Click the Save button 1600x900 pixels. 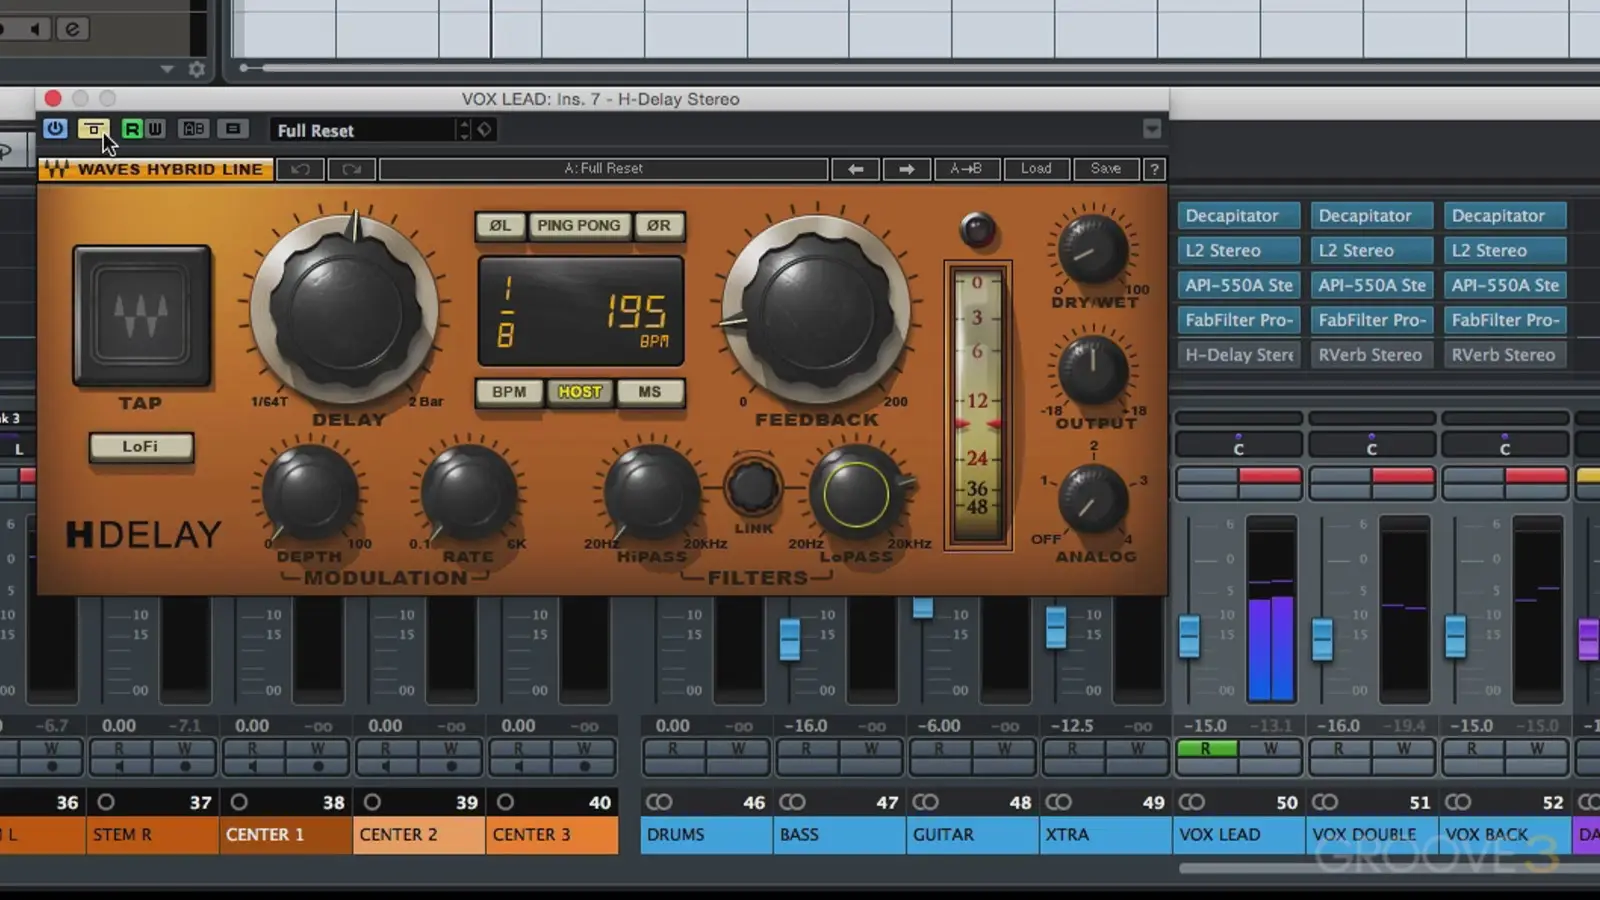pyautogui.click(x=1106, y=169)
